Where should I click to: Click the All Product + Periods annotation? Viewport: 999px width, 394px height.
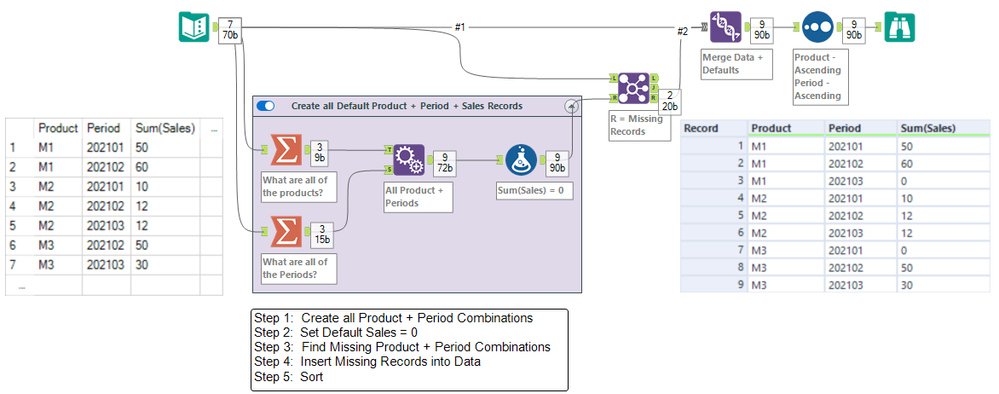tap(418, 197)
